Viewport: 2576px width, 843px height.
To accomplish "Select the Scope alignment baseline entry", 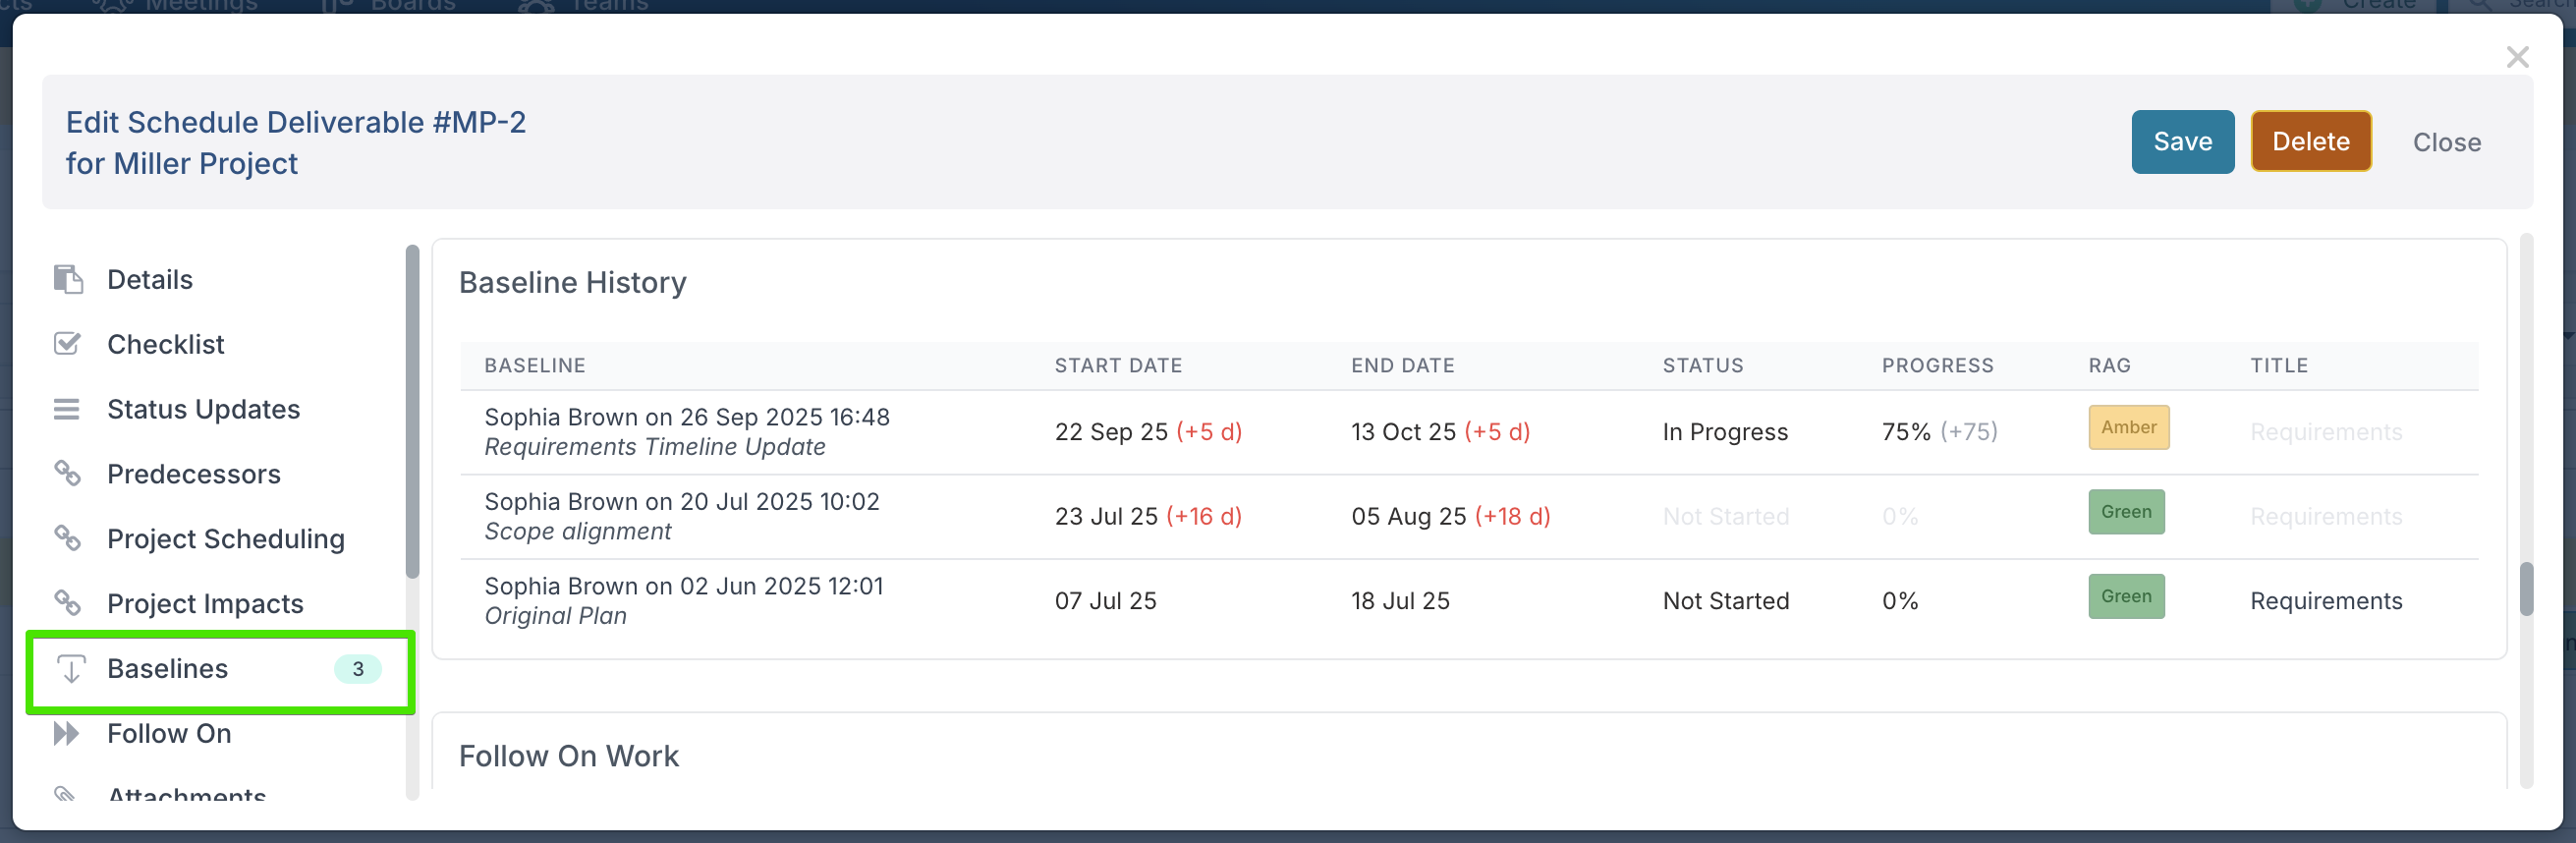I will click(681, 516).
